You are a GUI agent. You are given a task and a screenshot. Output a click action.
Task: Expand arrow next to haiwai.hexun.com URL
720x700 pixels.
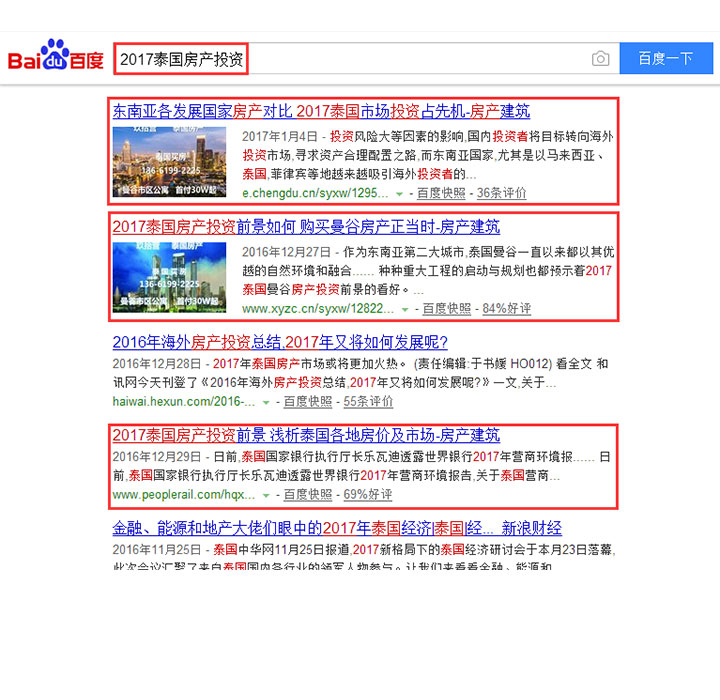pyautogui.click(x=266, y=403)
